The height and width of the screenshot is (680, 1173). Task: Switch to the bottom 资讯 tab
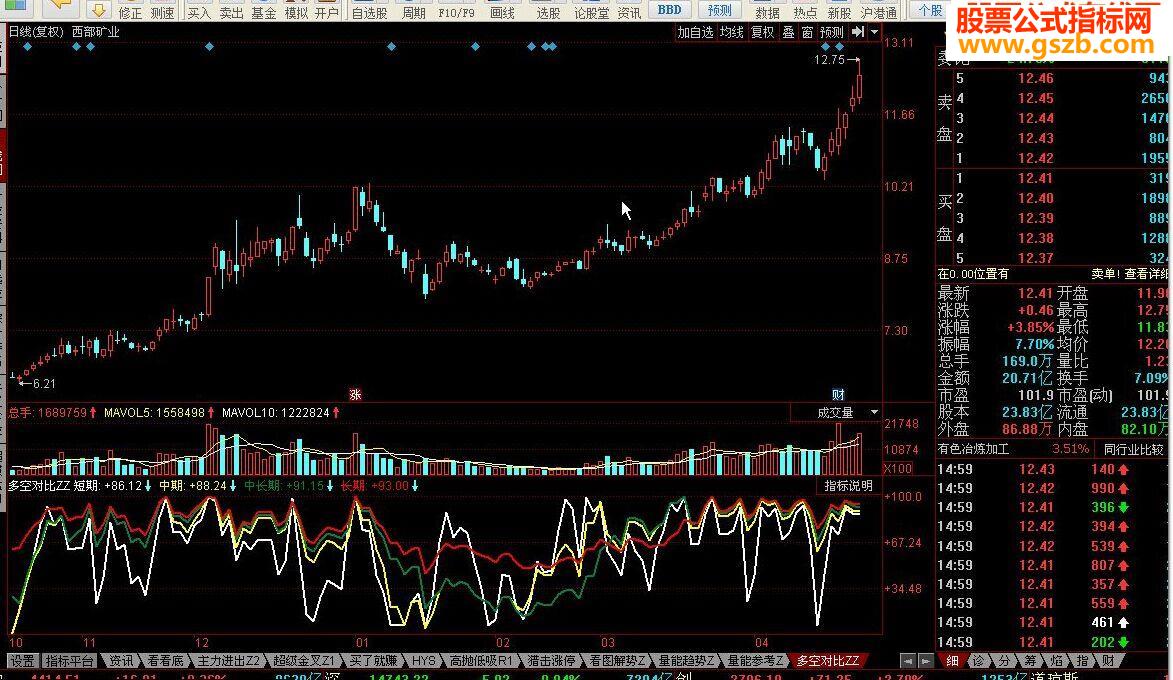[x=120, y=661]
